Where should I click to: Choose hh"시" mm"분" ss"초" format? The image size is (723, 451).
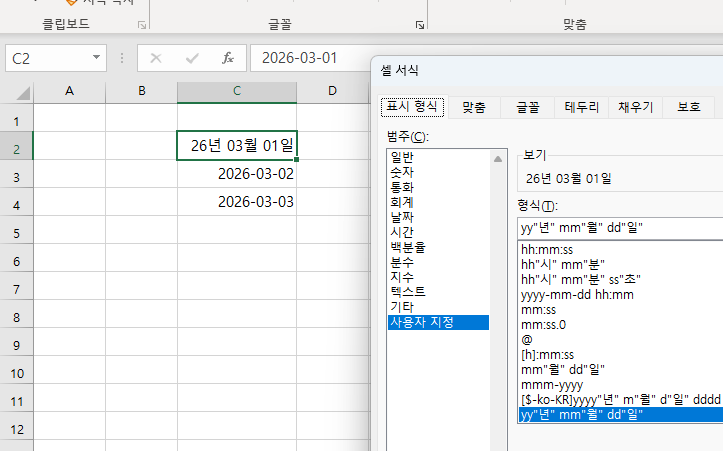(x=620, y=279)
